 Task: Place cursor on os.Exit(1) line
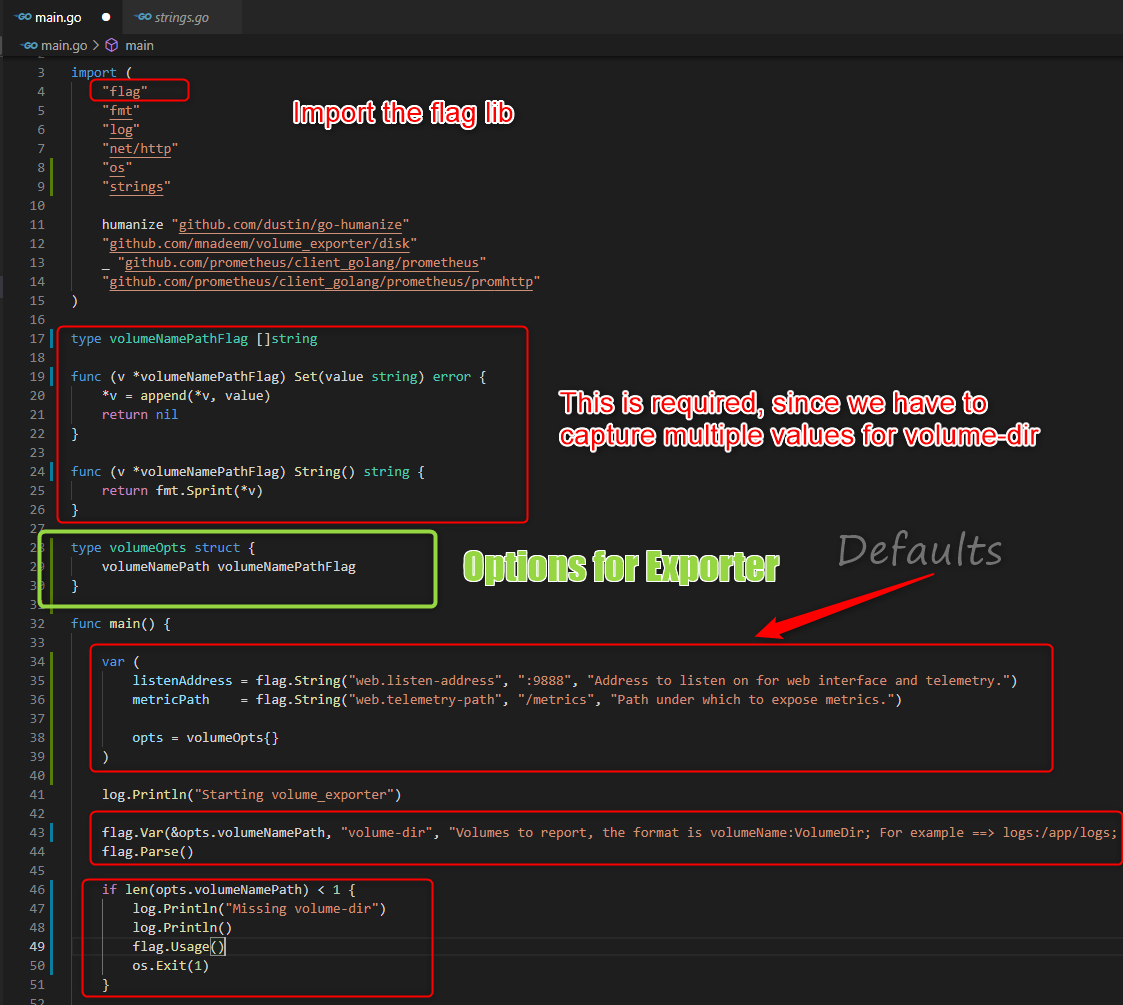pos(170,965)
